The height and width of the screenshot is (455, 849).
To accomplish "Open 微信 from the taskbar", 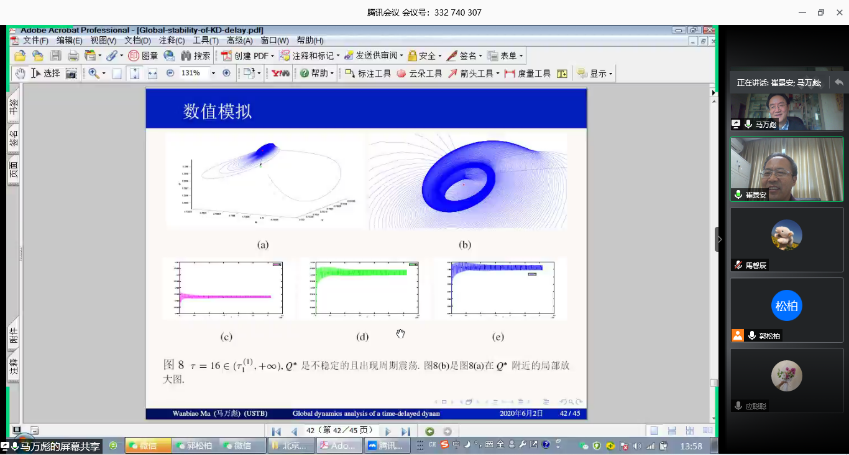I will click(x=147, y=445).
